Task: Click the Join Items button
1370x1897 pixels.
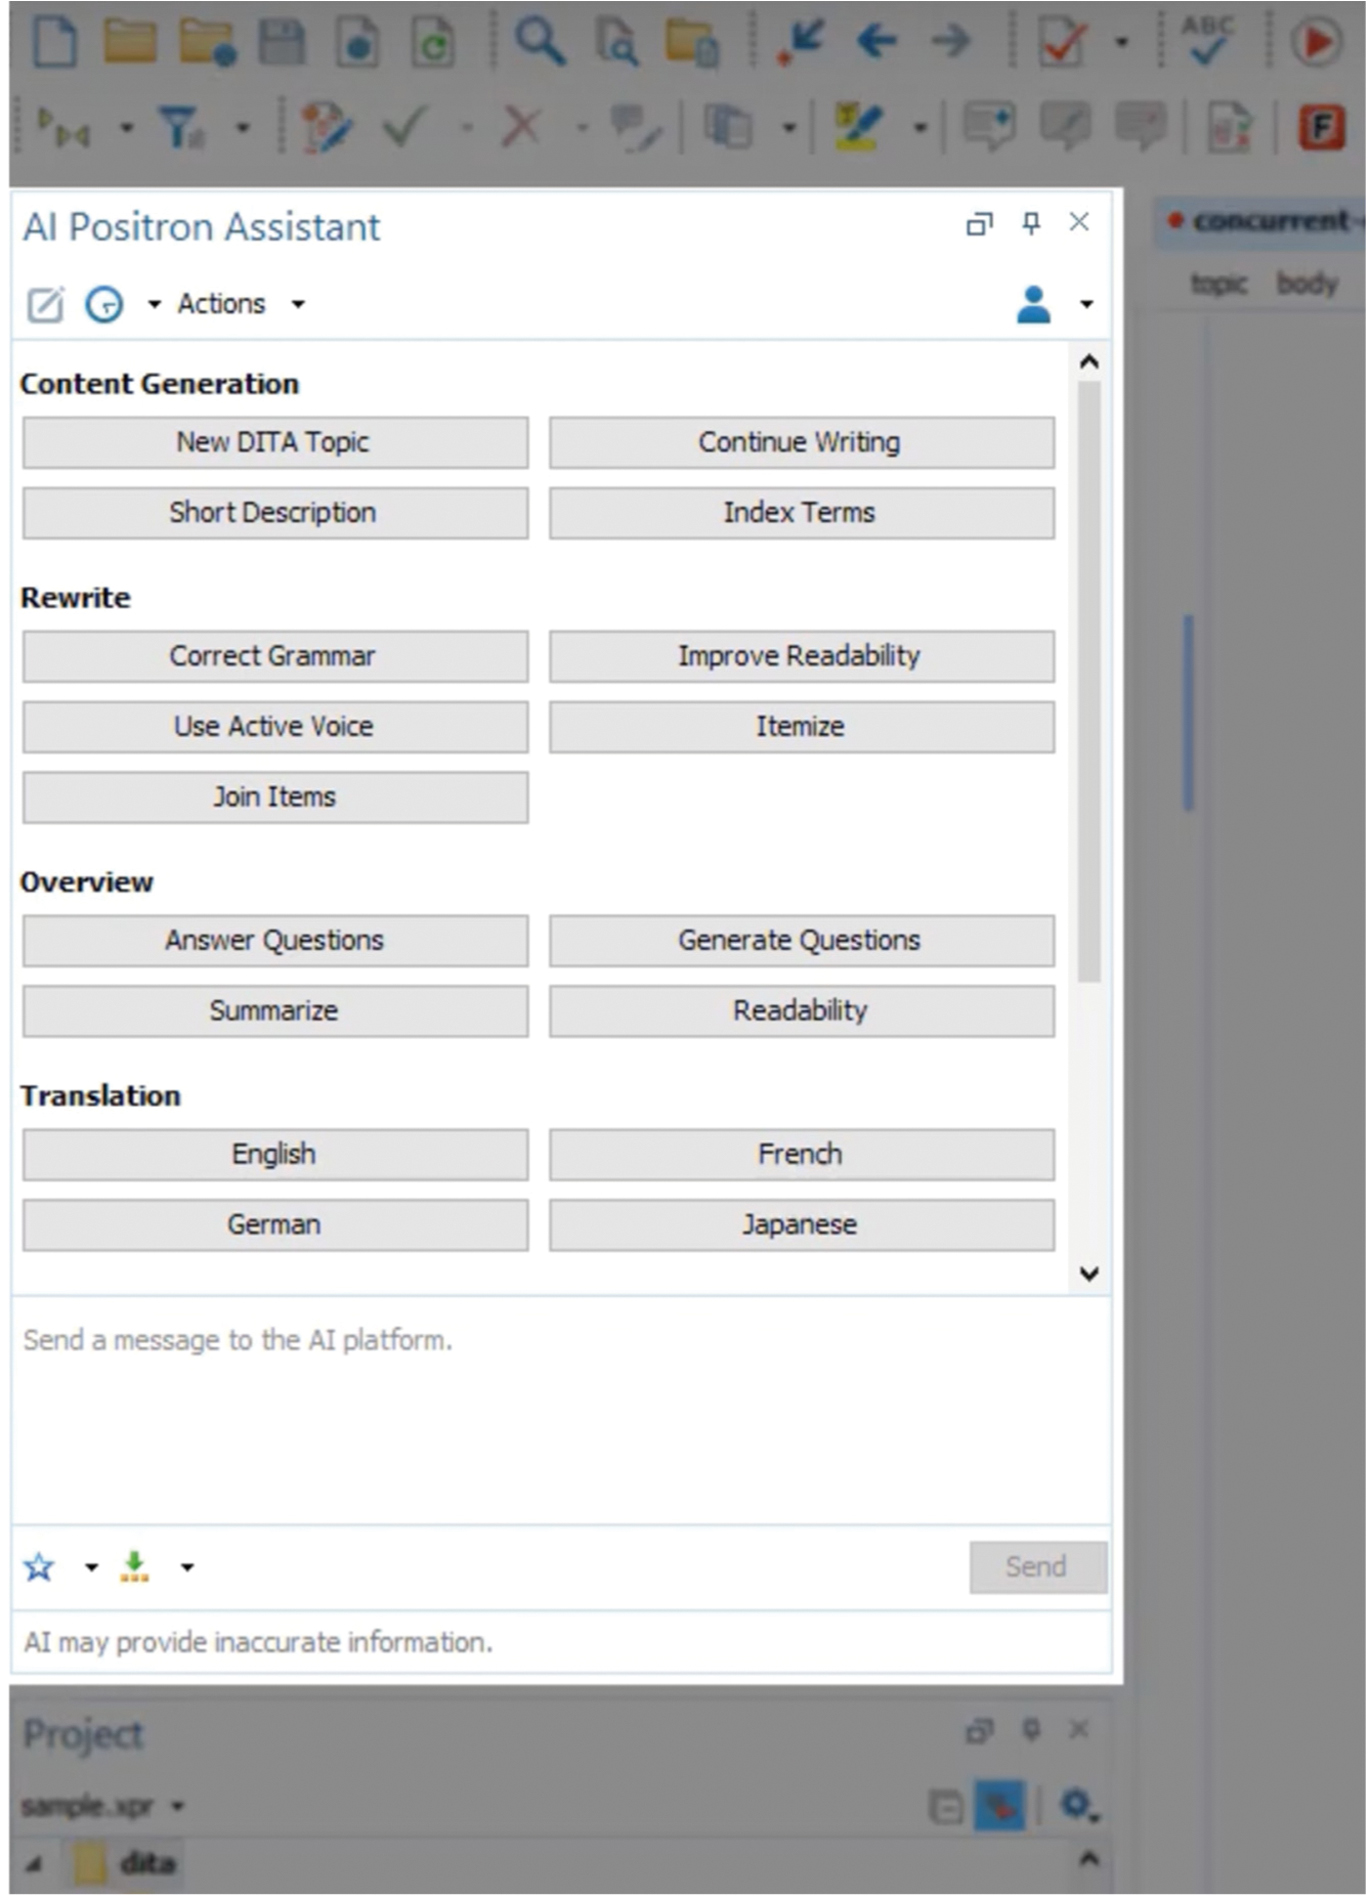Action: point(275,797)
